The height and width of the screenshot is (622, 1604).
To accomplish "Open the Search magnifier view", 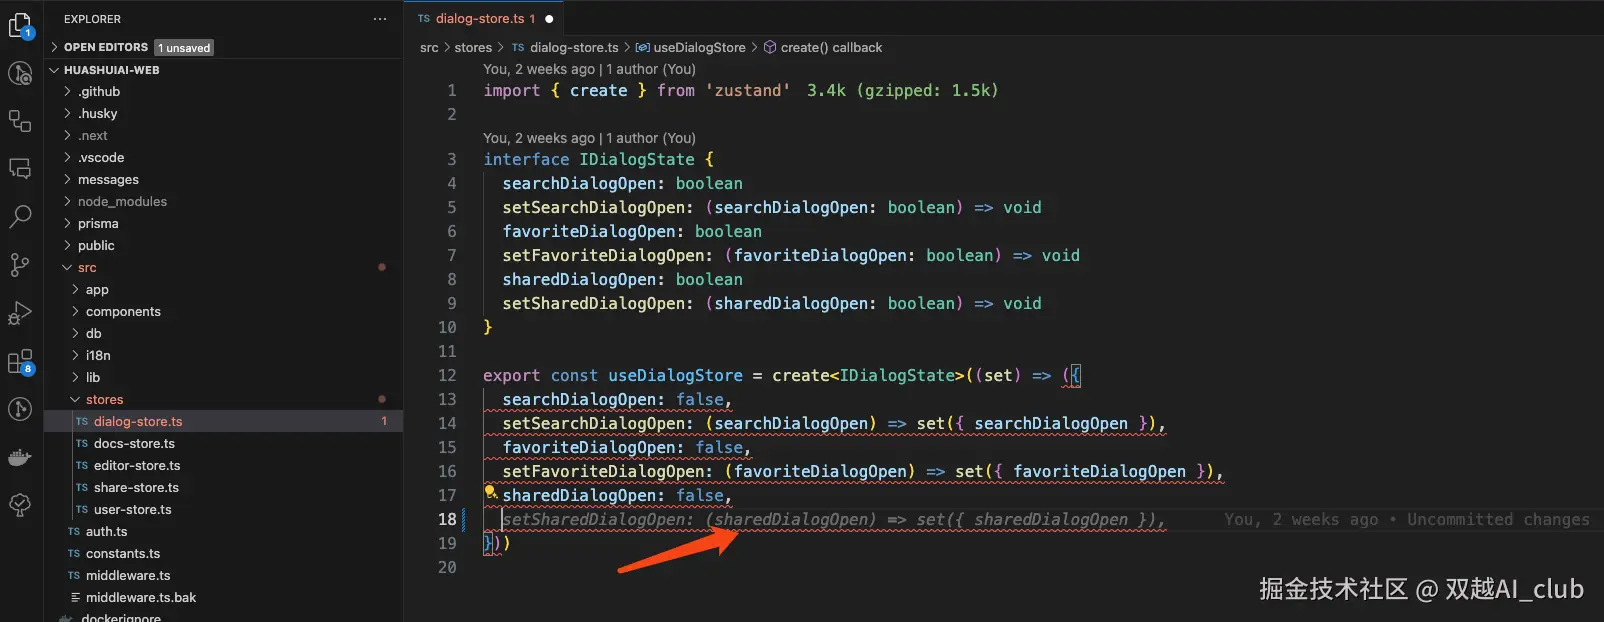I will click(20, 216).
